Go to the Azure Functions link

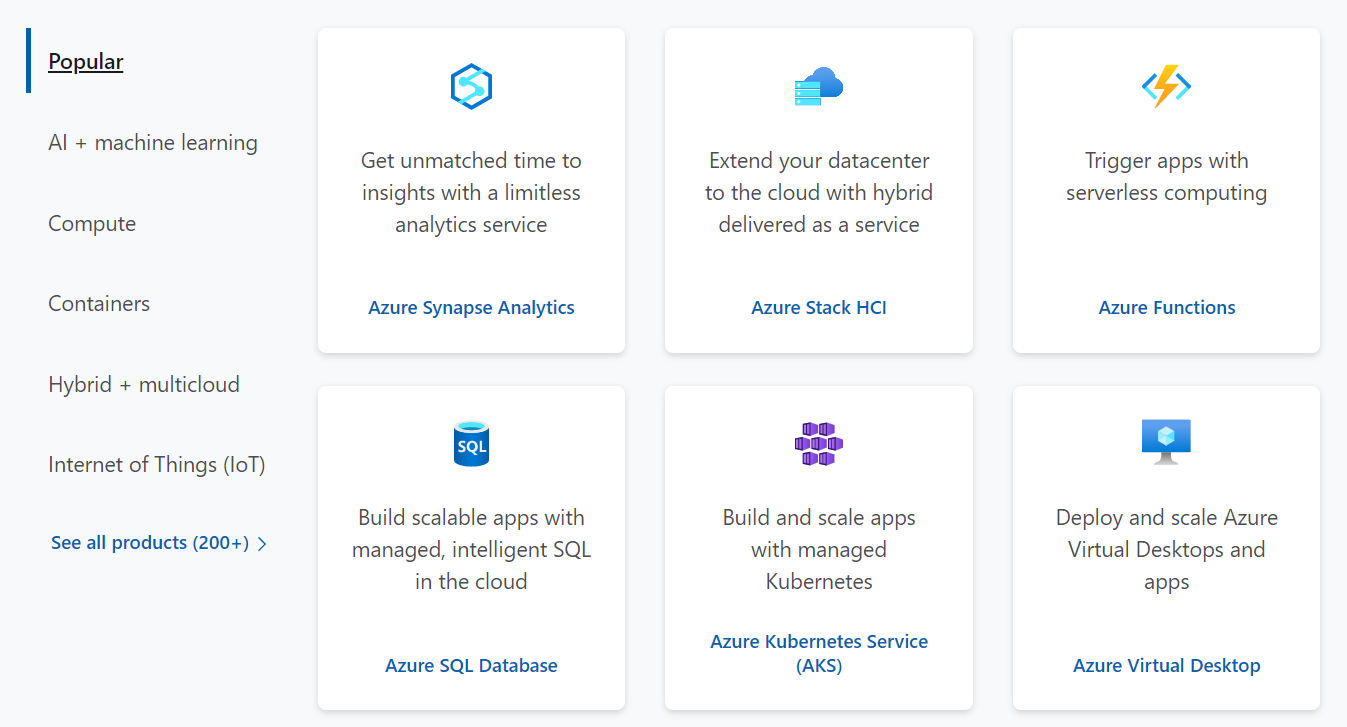coord(1166,307)
